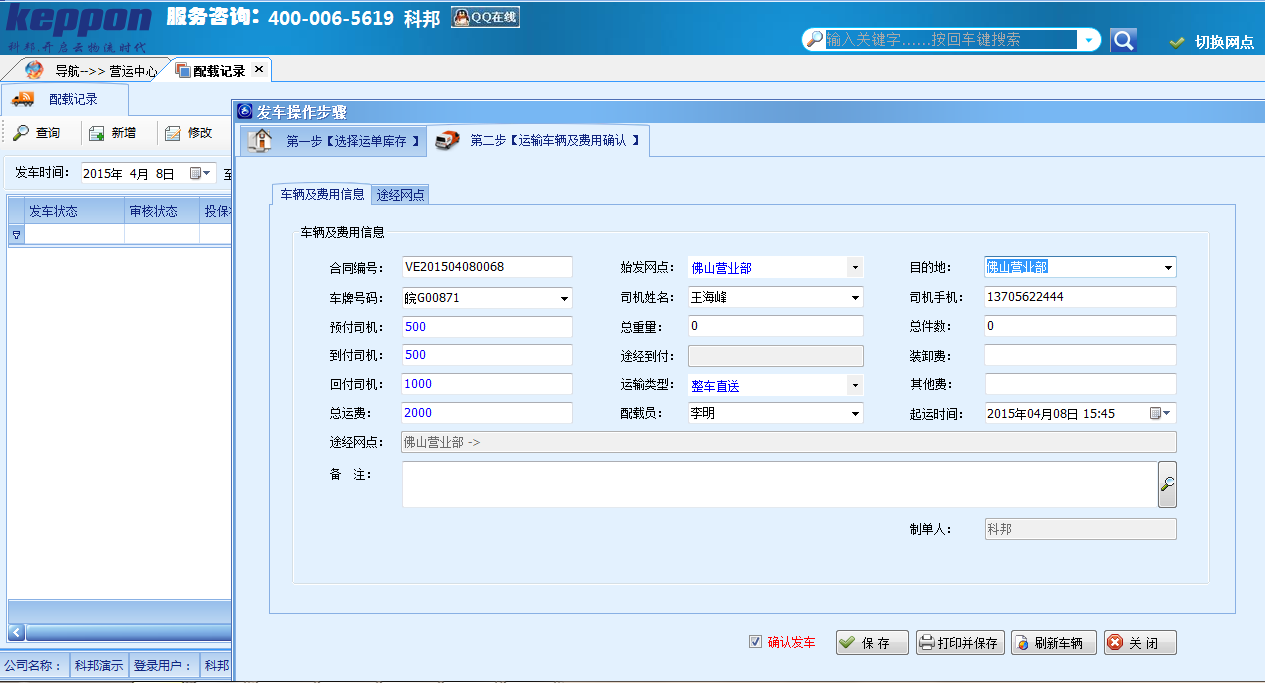Switch to the 途经网点 tab
Image resolution: width=1265 pixels, height=683 pixels.
[x=400, y=195]
